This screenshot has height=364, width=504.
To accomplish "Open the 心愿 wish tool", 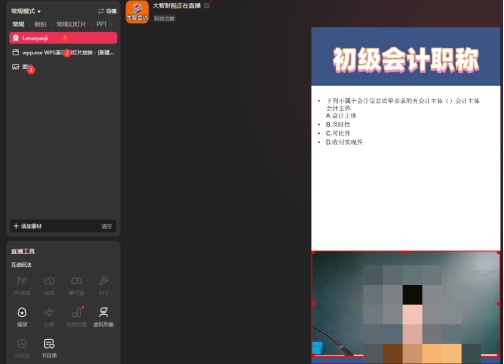I will [49, 317].
